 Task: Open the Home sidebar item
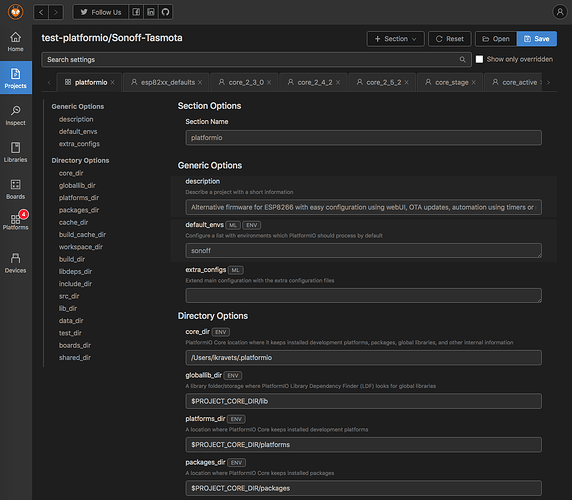[x=15, y=42]
